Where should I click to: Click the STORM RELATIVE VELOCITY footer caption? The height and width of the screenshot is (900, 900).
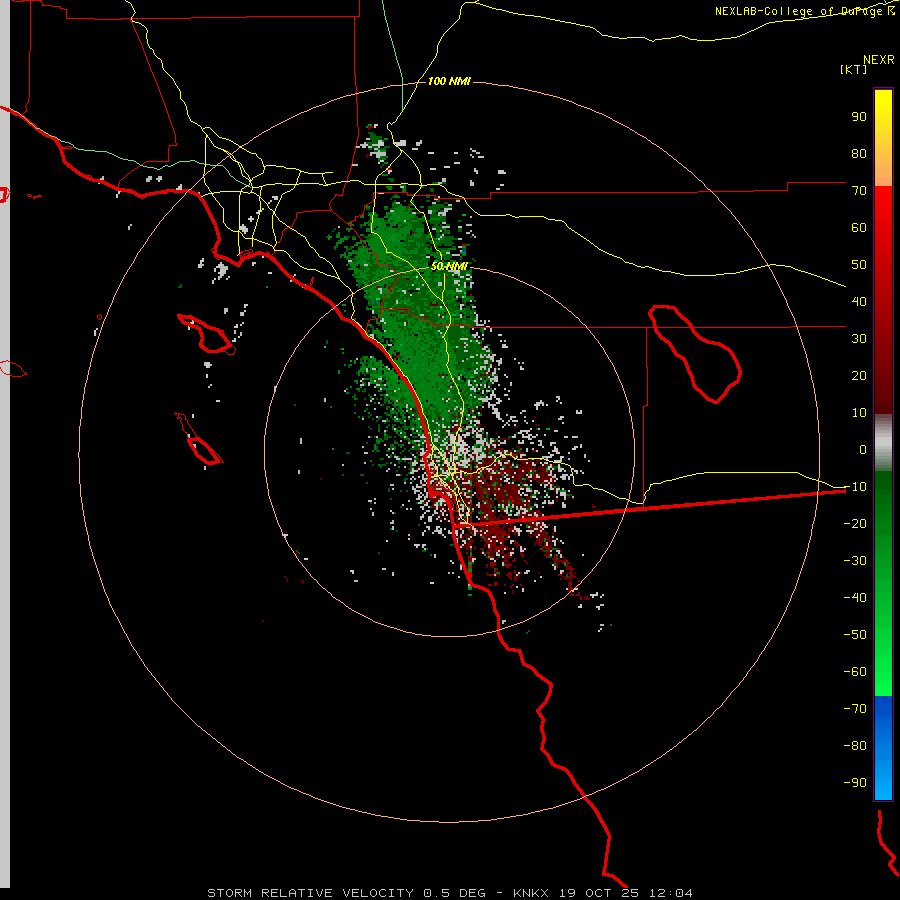click(x=449, y=893)
